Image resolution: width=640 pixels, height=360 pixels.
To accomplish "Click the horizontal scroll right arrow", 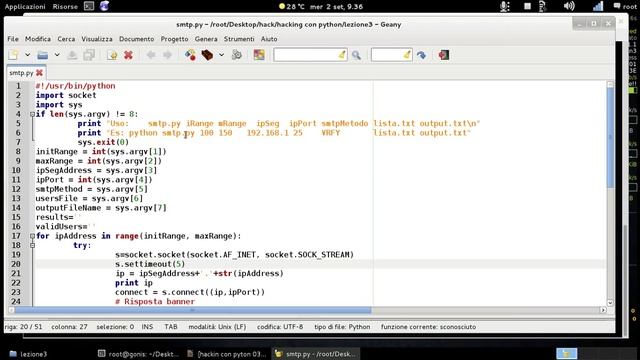I will tap(603, 310).
